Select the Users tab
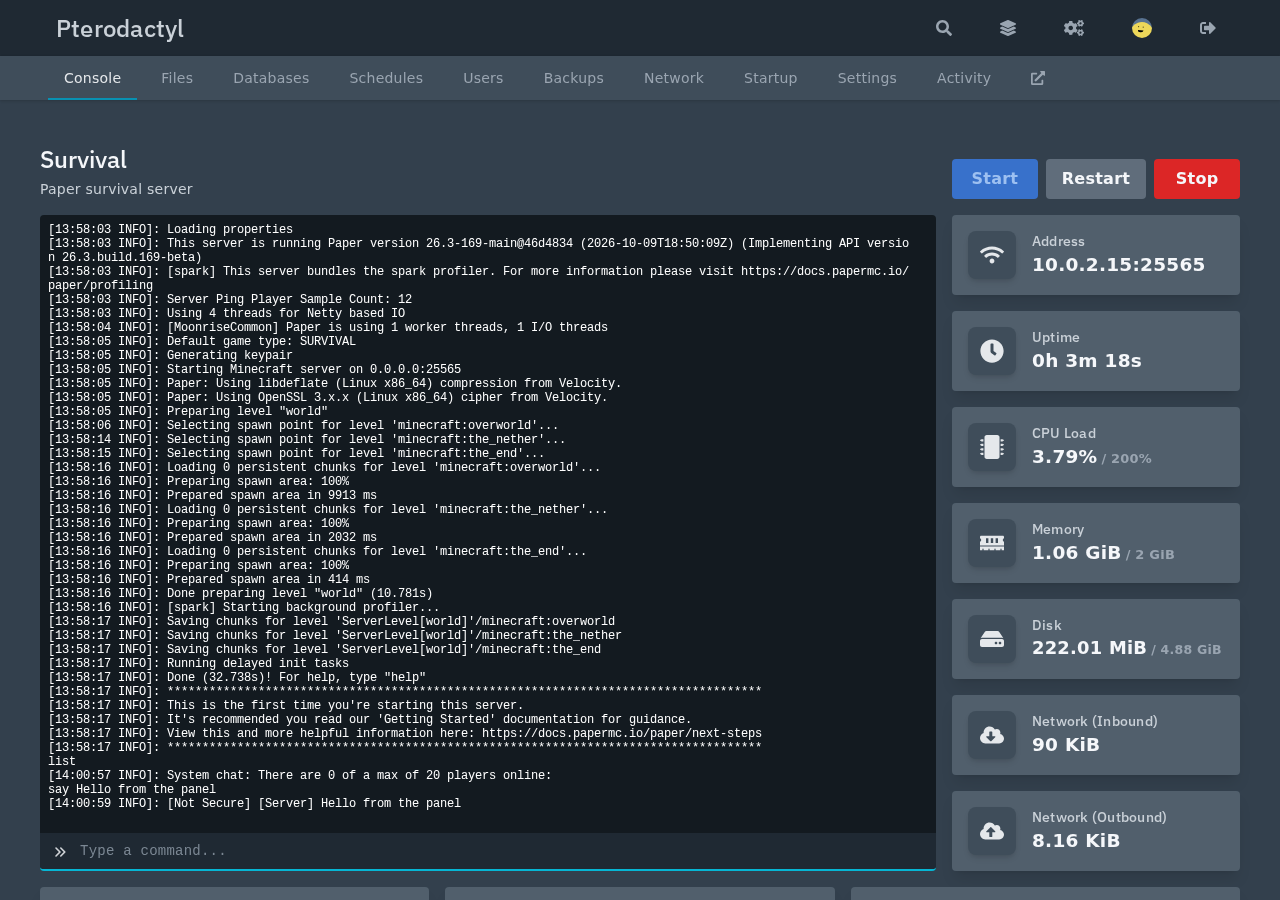 pos(483,78)
